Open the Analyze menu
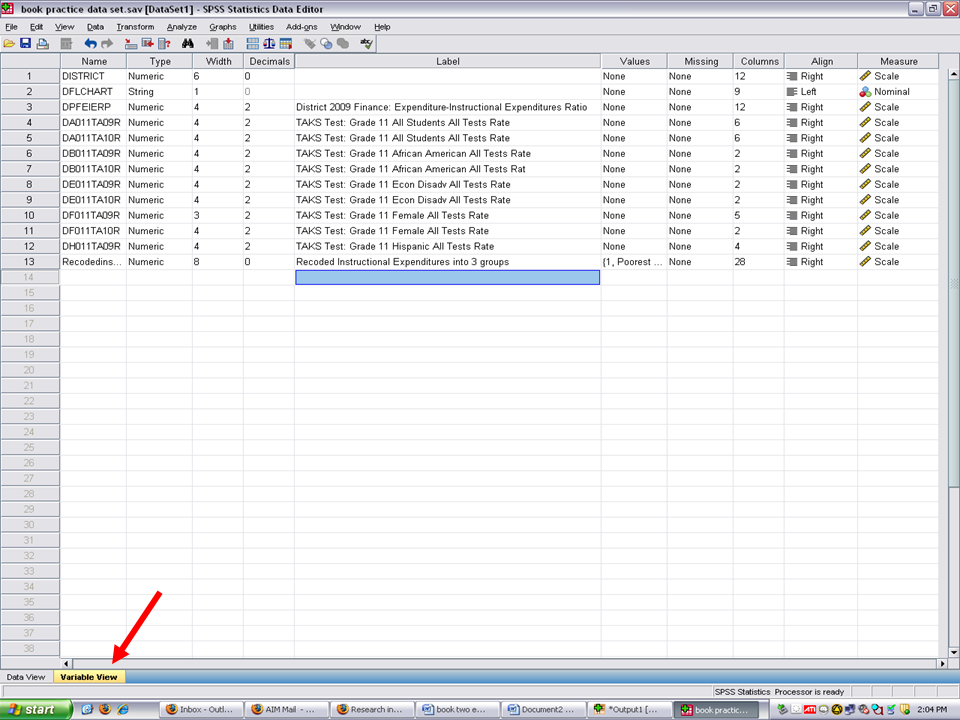 (181, 26)
